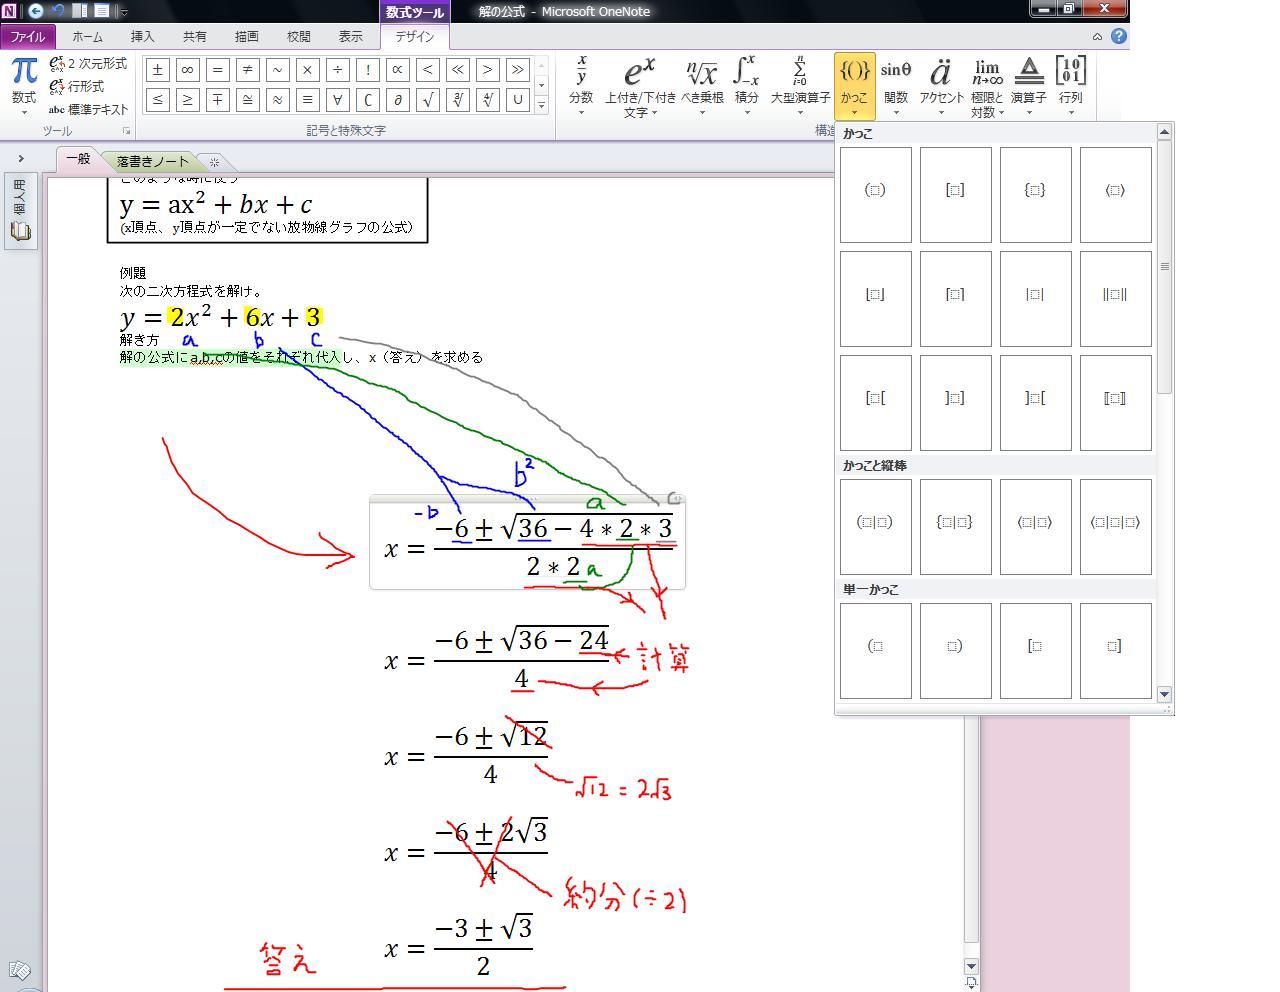Image resolution: width=1280 pixels, height=992 pixels.
Task: Switch to the 挿入 ribbon tab
Action: point(143,36)
